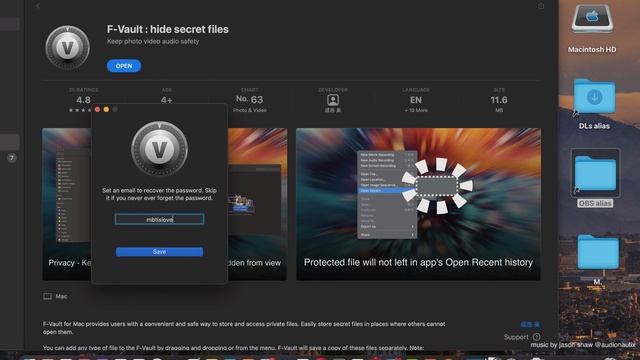The height and width of the screenshot is (360, 640).
Task: Click the EN language value
Action: pyautogui.click(x=416, y=100)
